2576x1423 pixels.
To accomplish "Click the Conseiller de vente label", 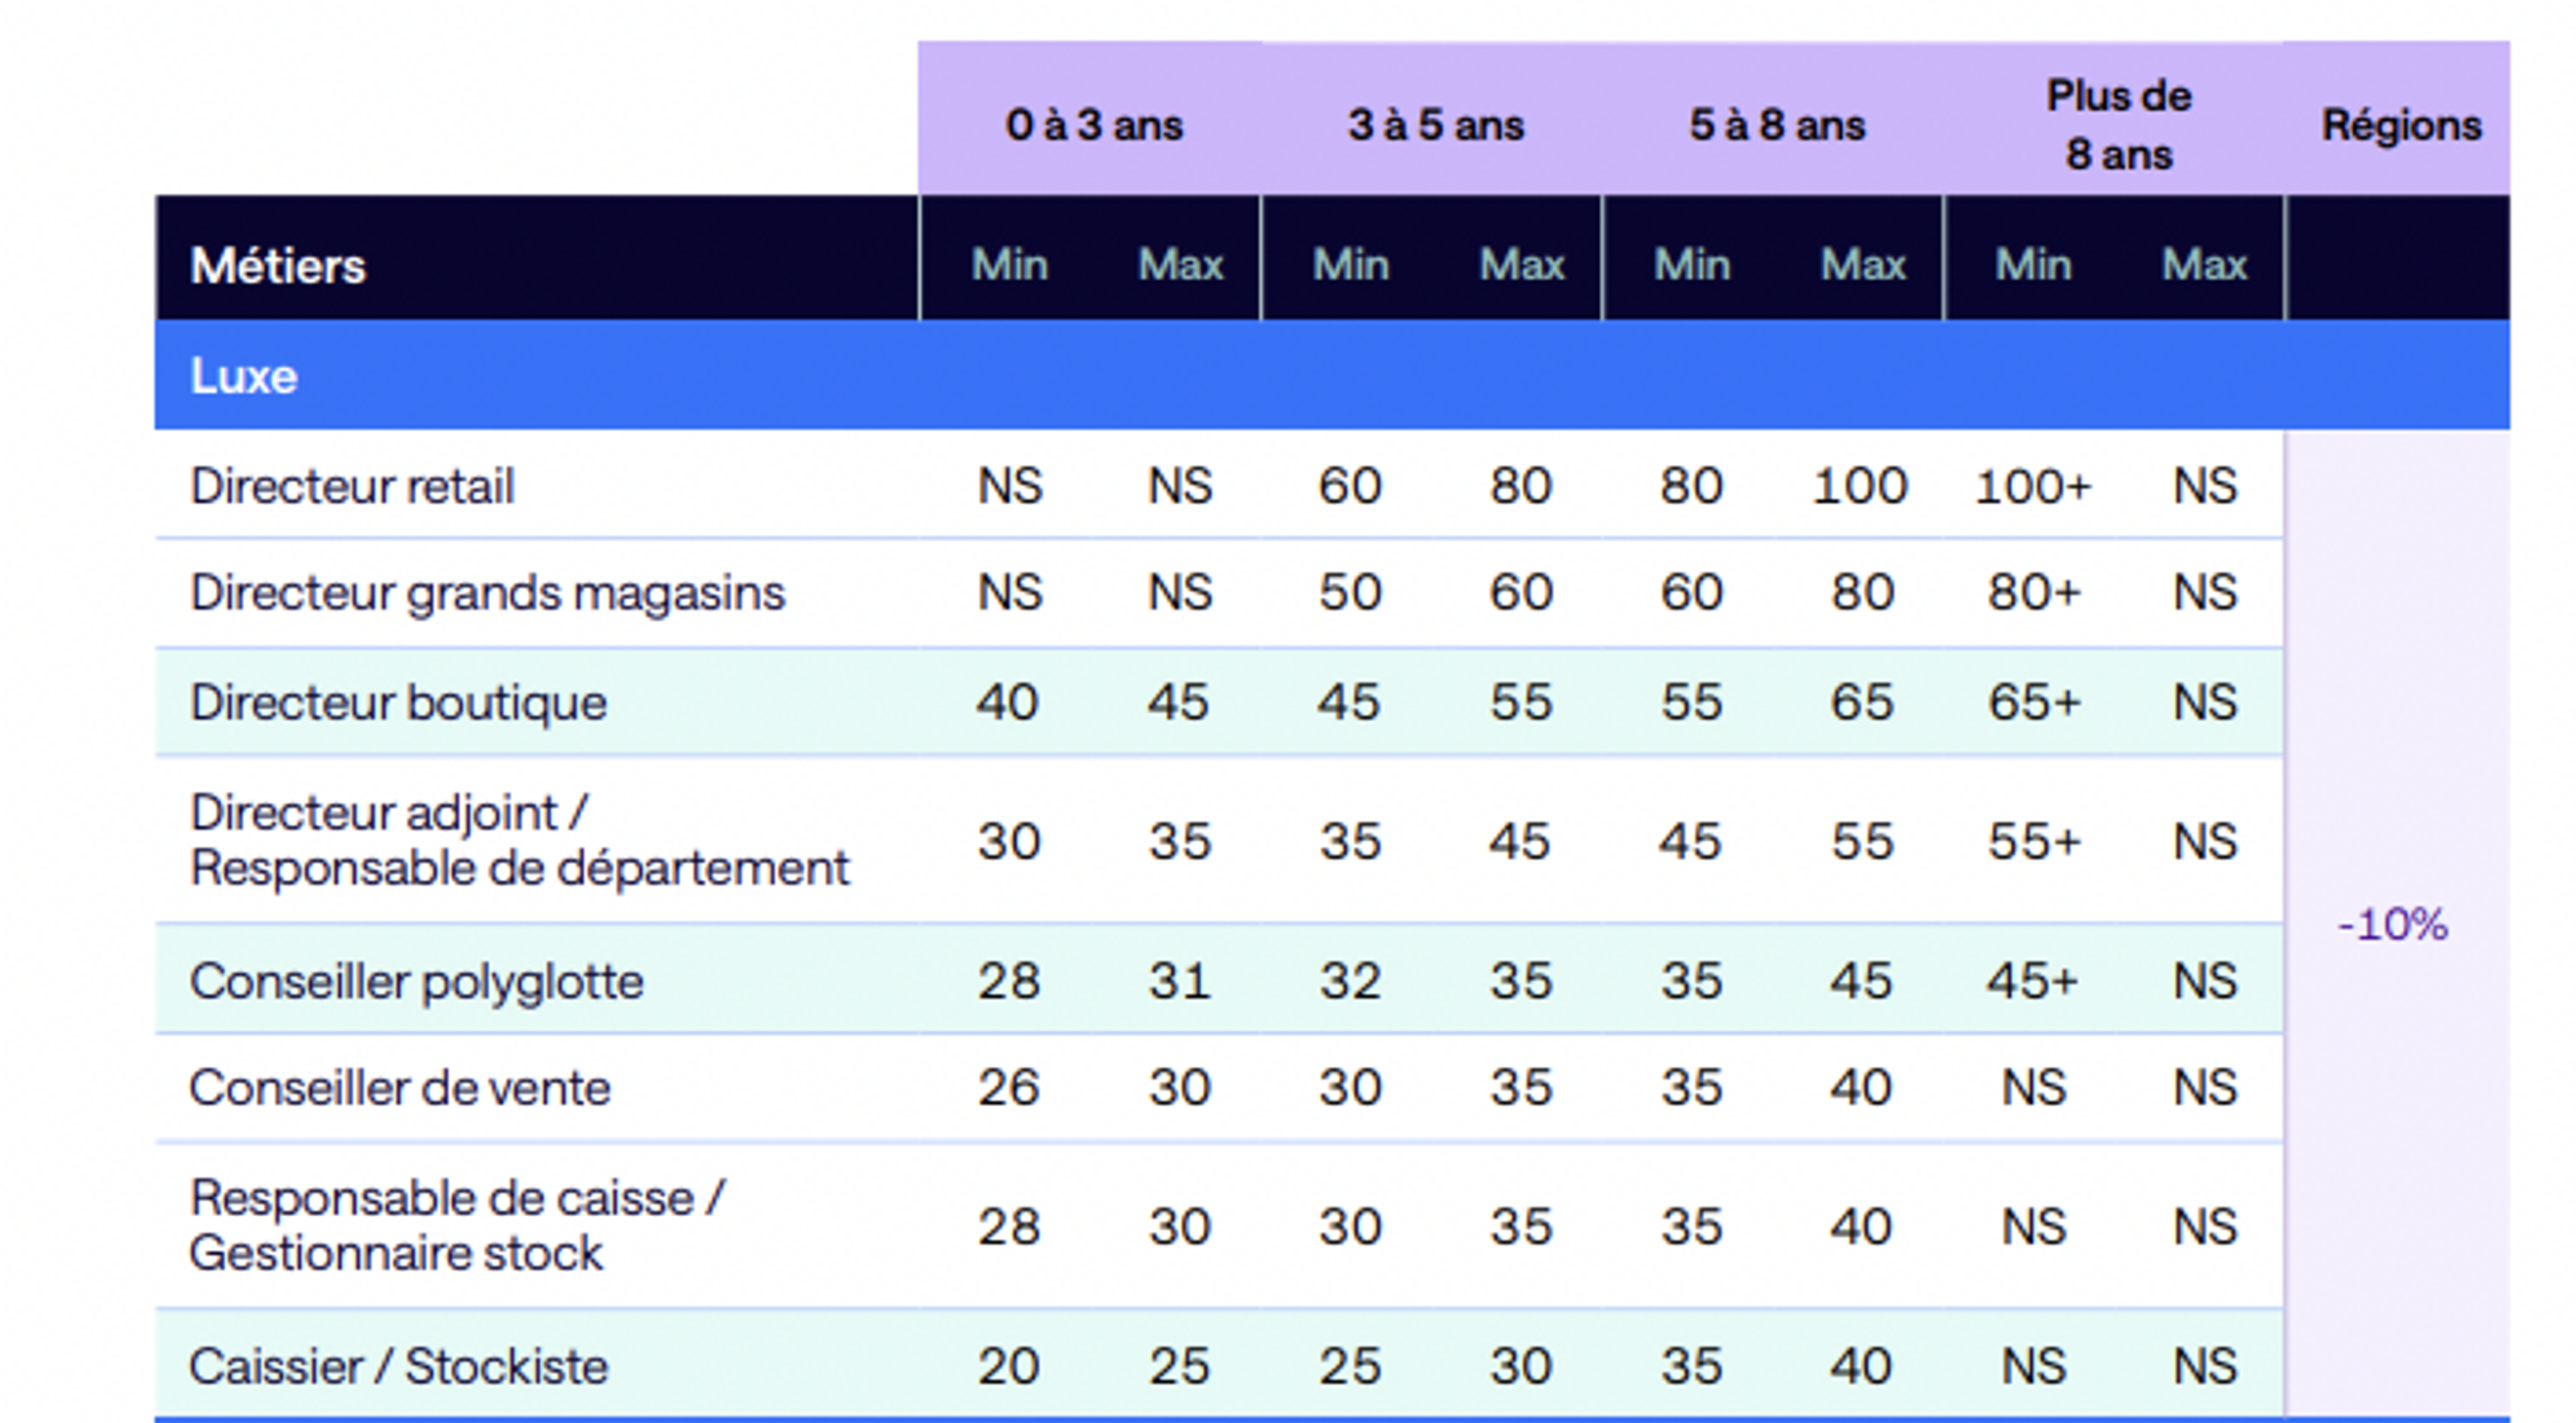I will pos(399,1088).
